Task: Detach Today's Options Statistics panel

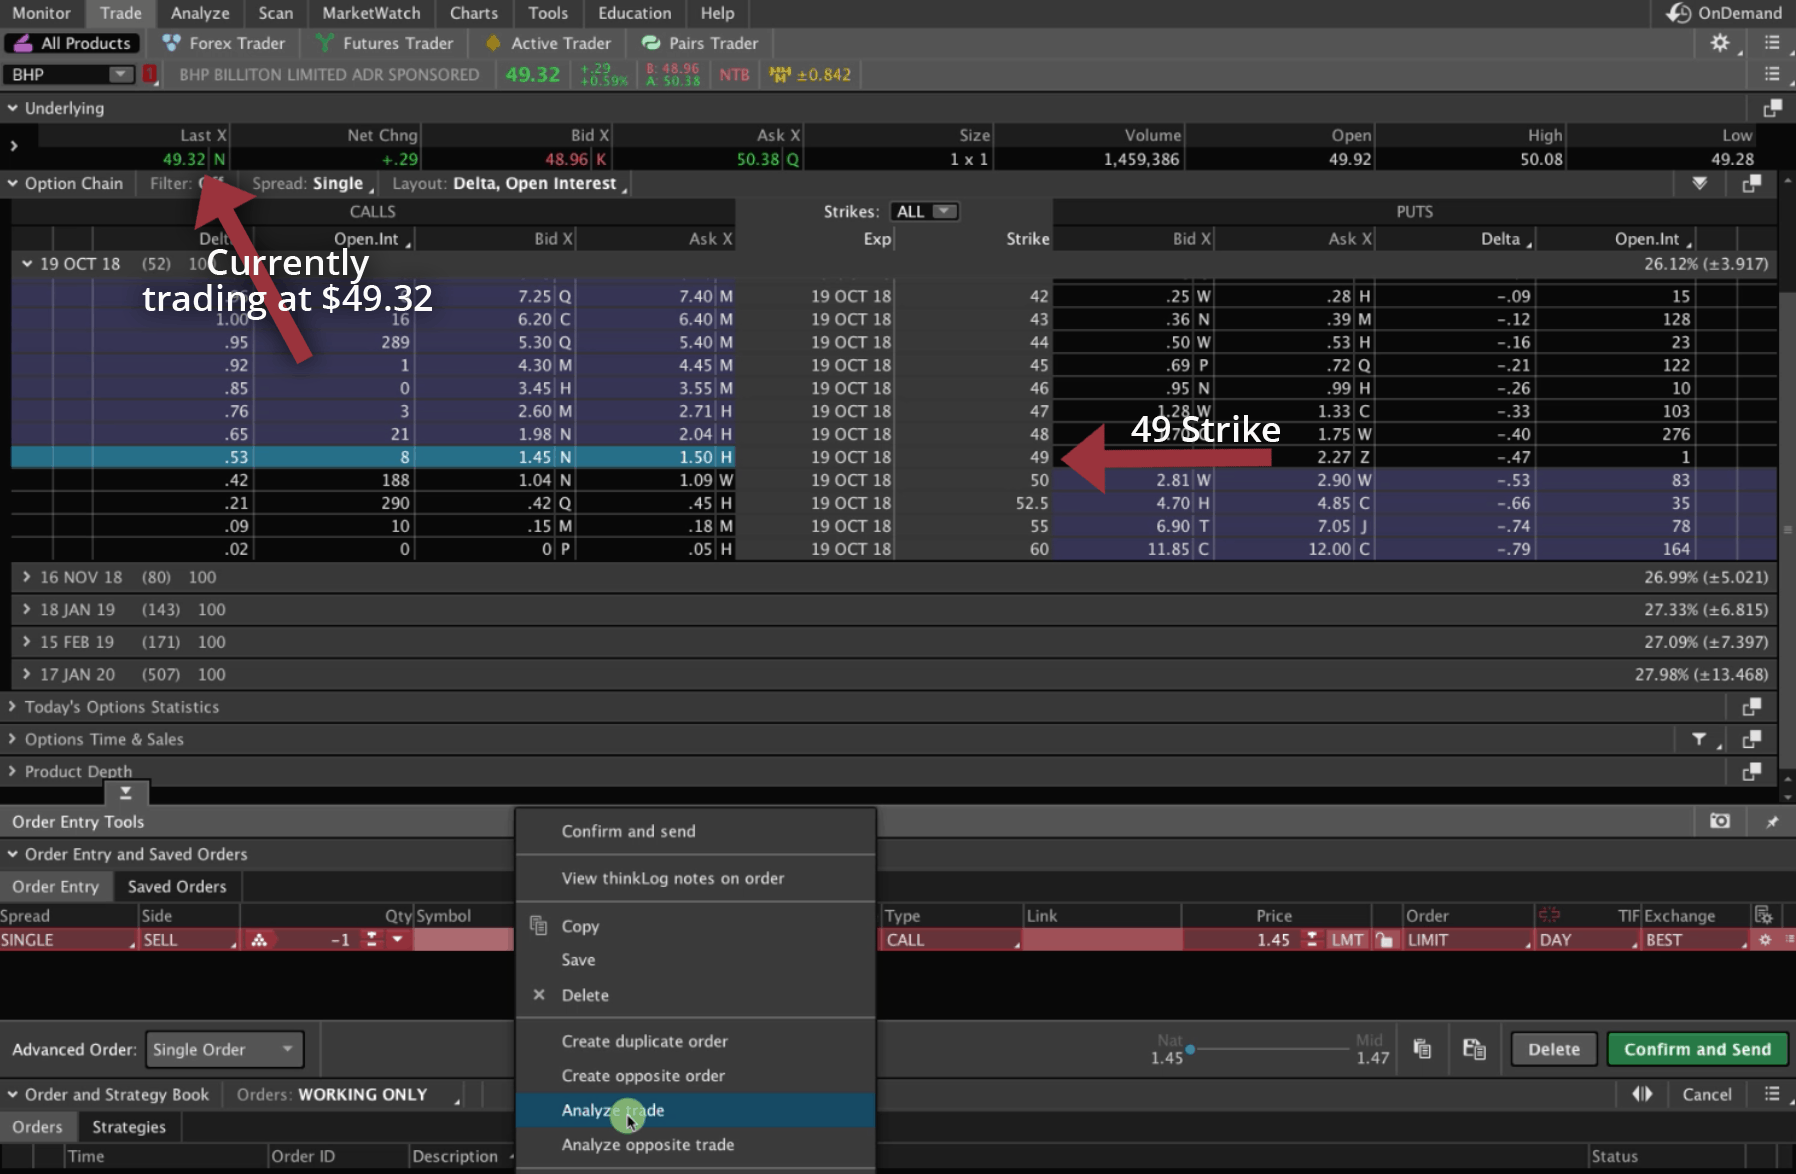Action: 1751,707
